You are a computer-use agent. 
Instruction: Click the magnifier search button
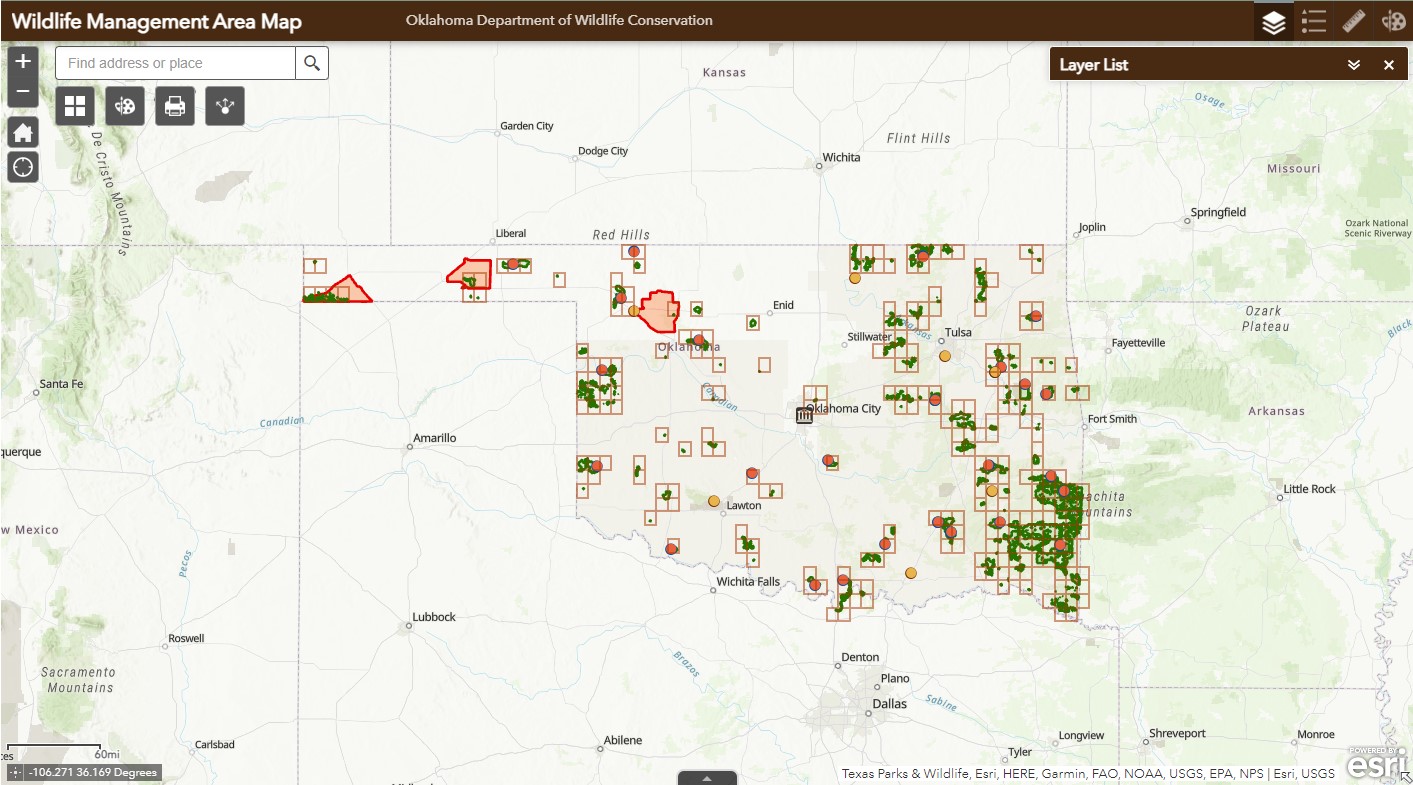point(312,63)
